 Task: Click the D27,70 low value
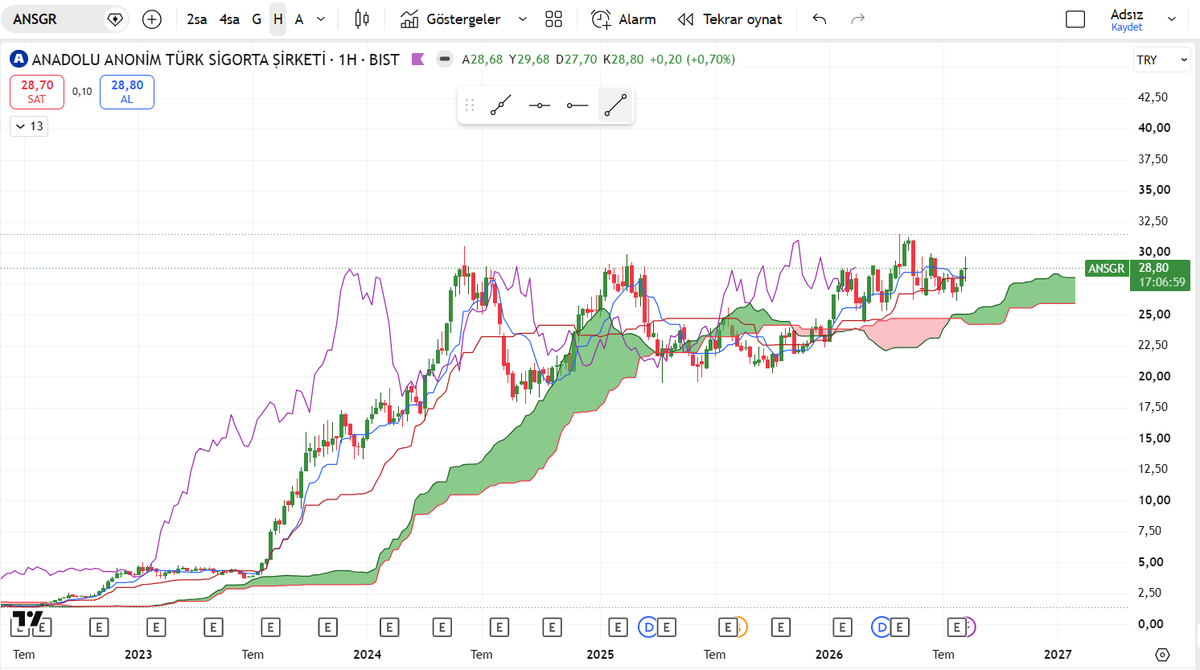(576, 60)
